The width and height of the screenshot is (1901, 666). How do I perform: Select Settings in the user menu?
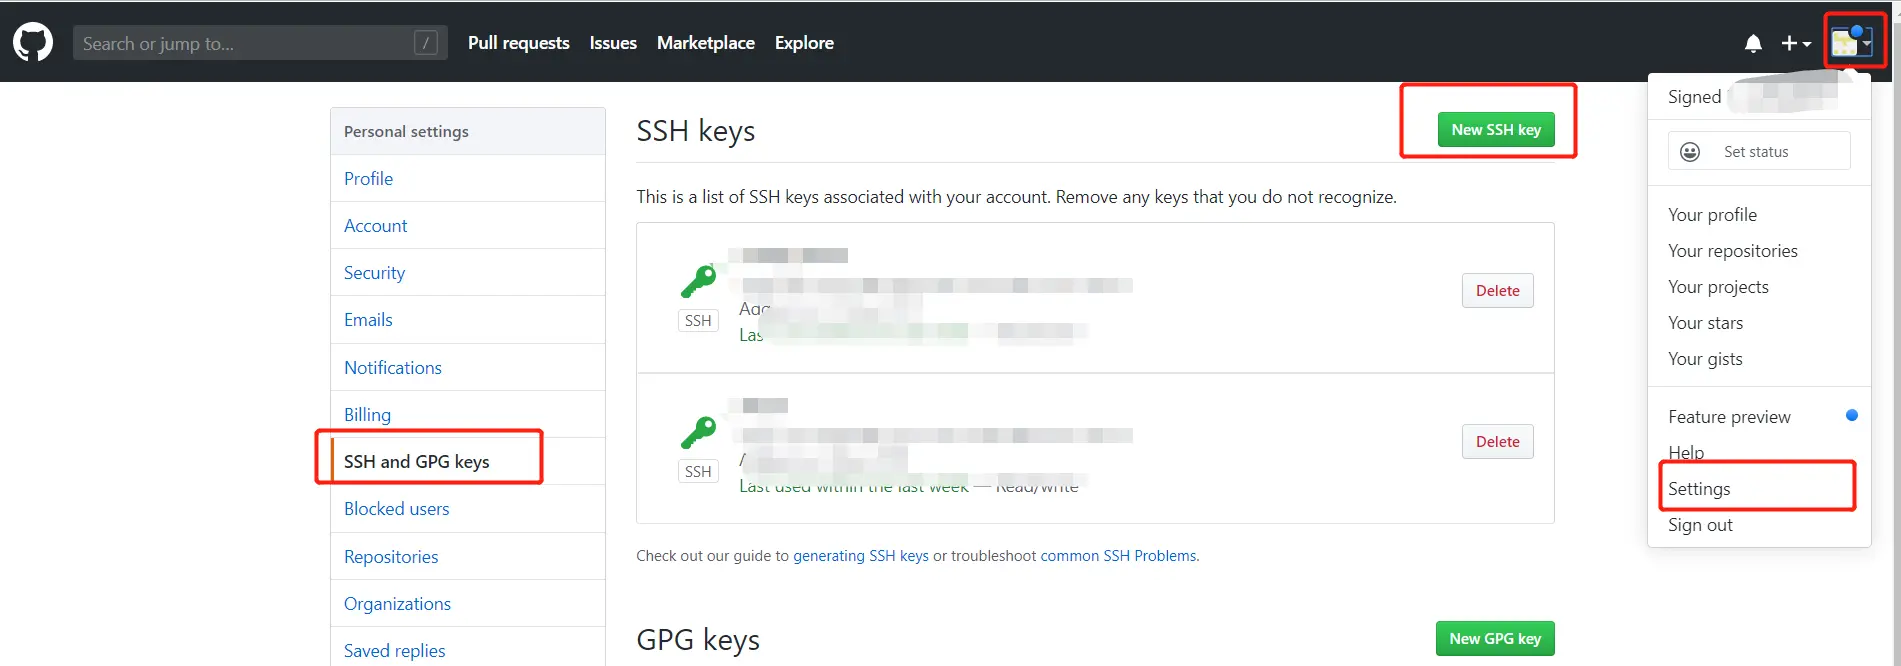click(1699, 489)
